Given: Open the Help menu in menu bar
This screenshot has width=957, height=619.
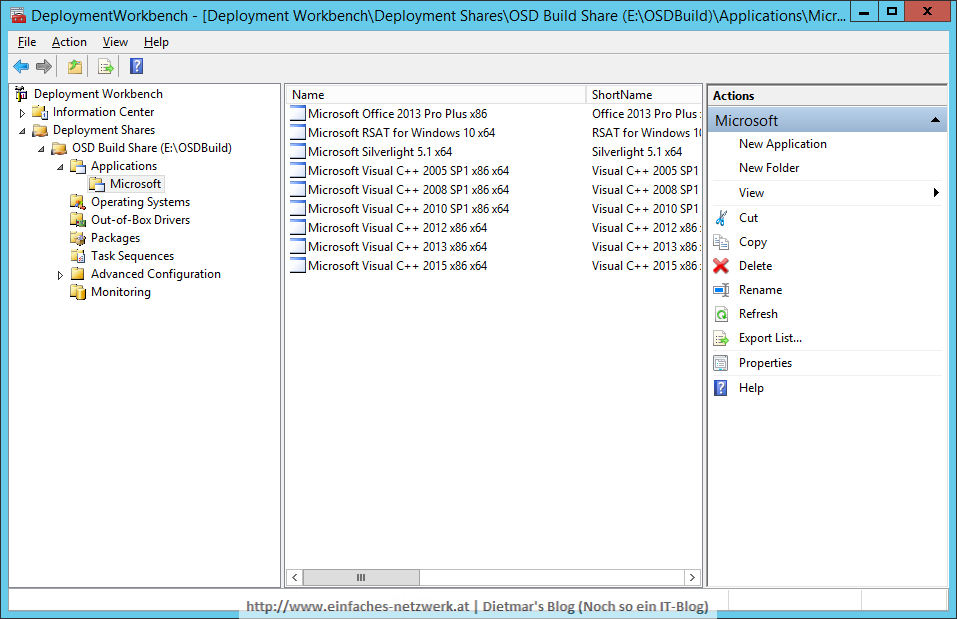Looking at the screenshot, I should click(156, 42).
